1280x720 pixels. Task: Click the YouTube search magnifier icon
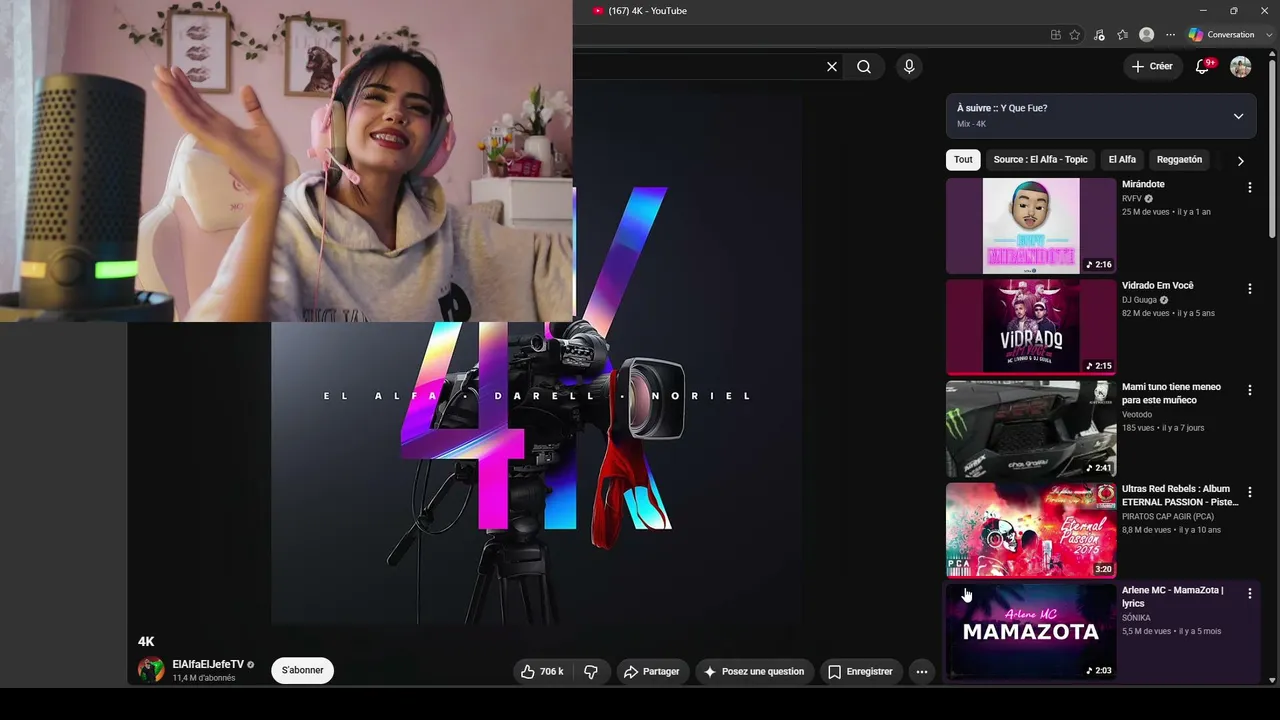click(864, 67)
